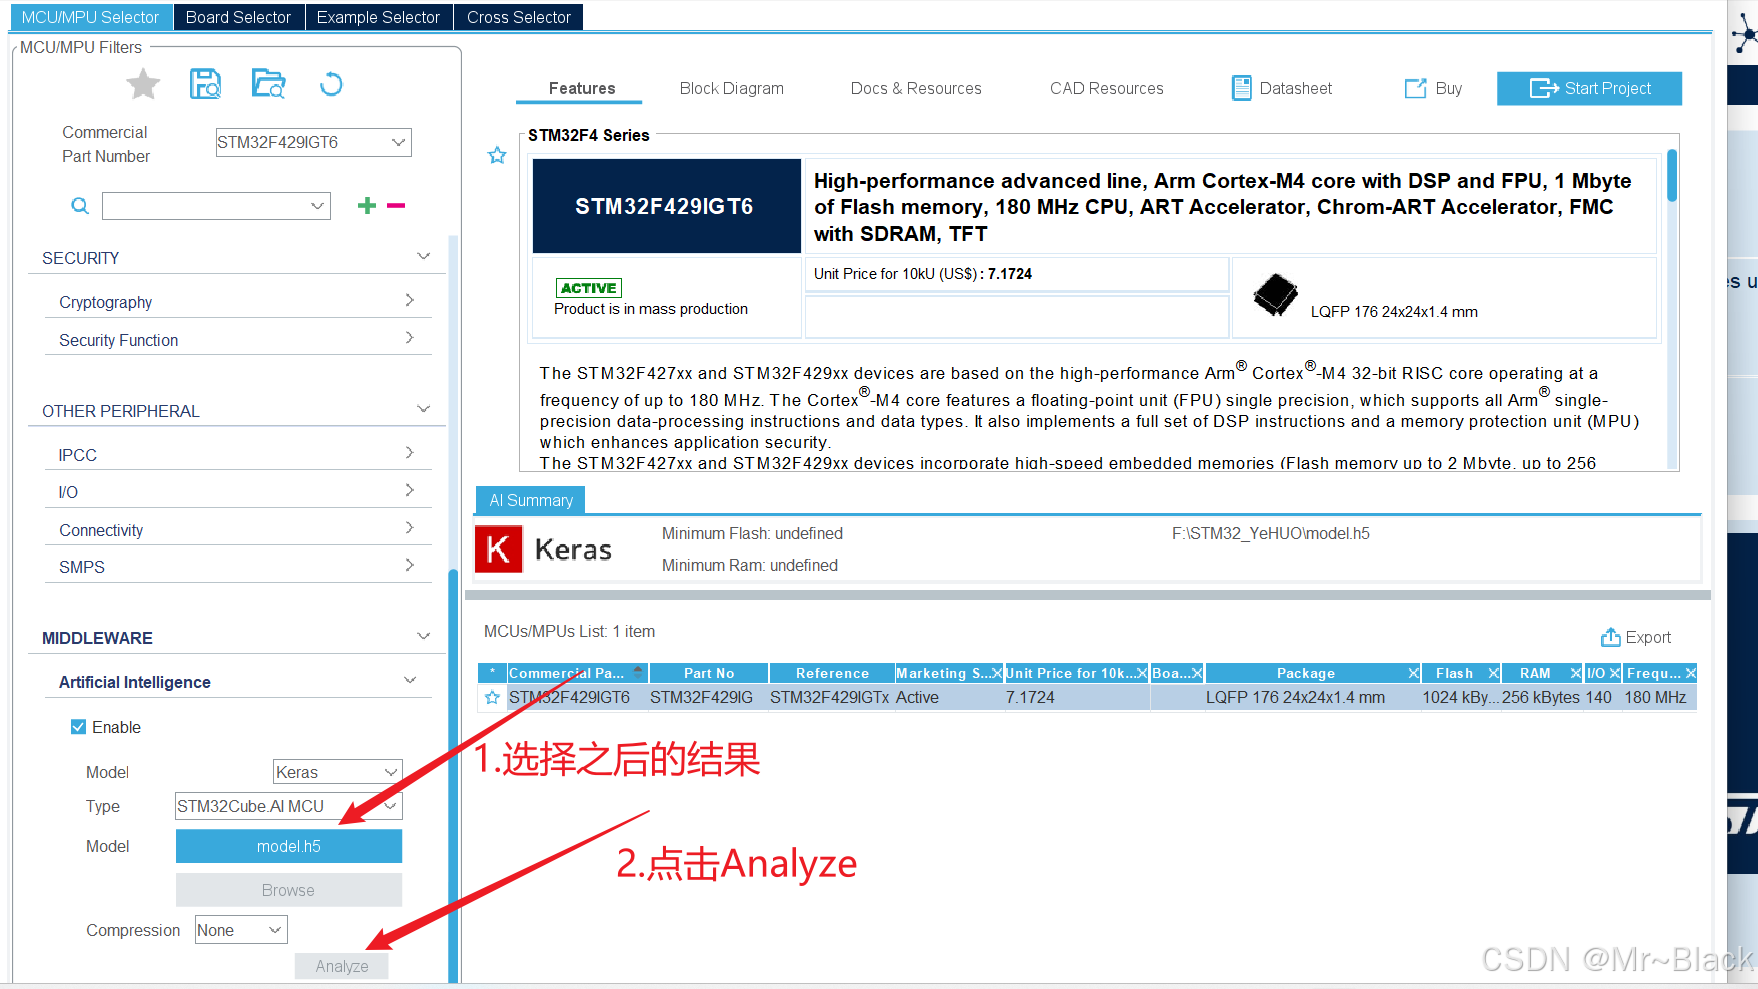Expand the SMPS filter
Screen dimensions: 1758x989
pyautogui.click(x=409, y=565)
